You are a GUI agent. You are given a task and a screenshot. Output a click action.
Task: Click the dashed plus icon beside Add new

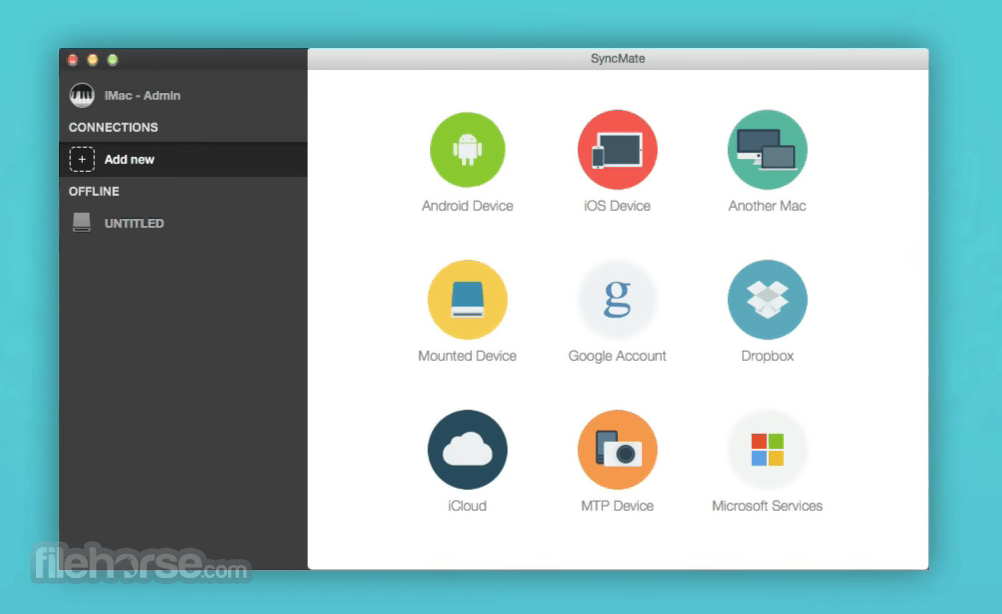[x=82, y=159]
